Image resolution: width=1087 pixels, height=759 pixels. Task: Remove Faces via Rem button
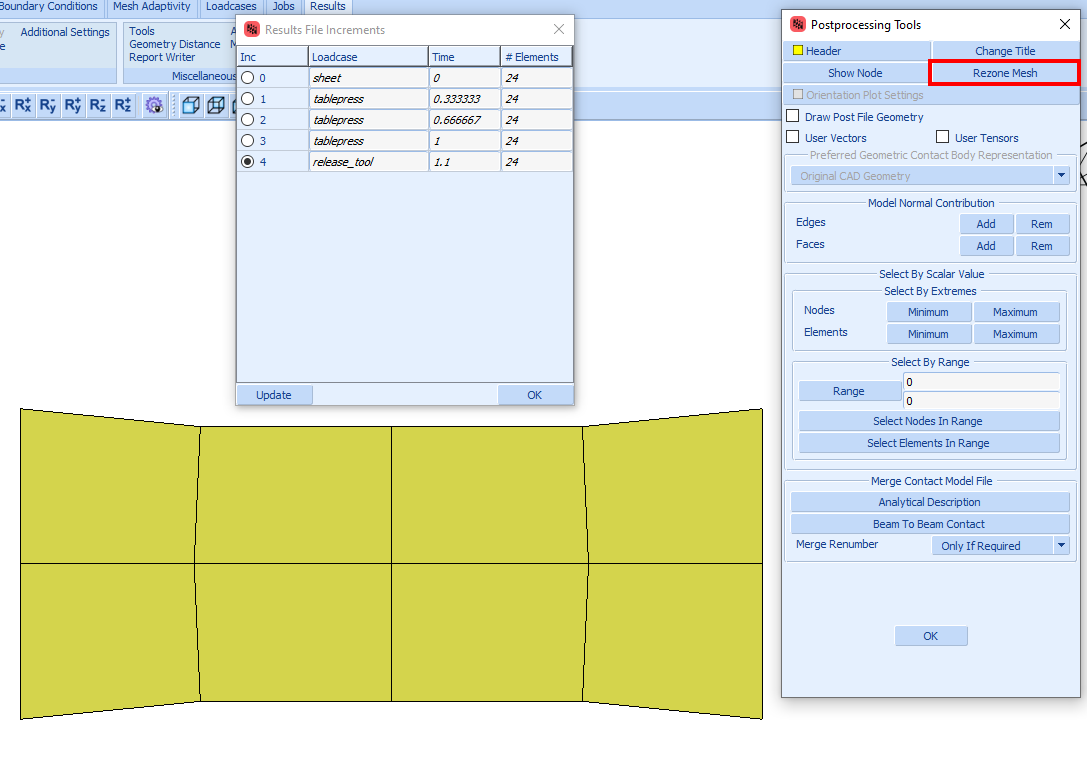[1042, 246]
